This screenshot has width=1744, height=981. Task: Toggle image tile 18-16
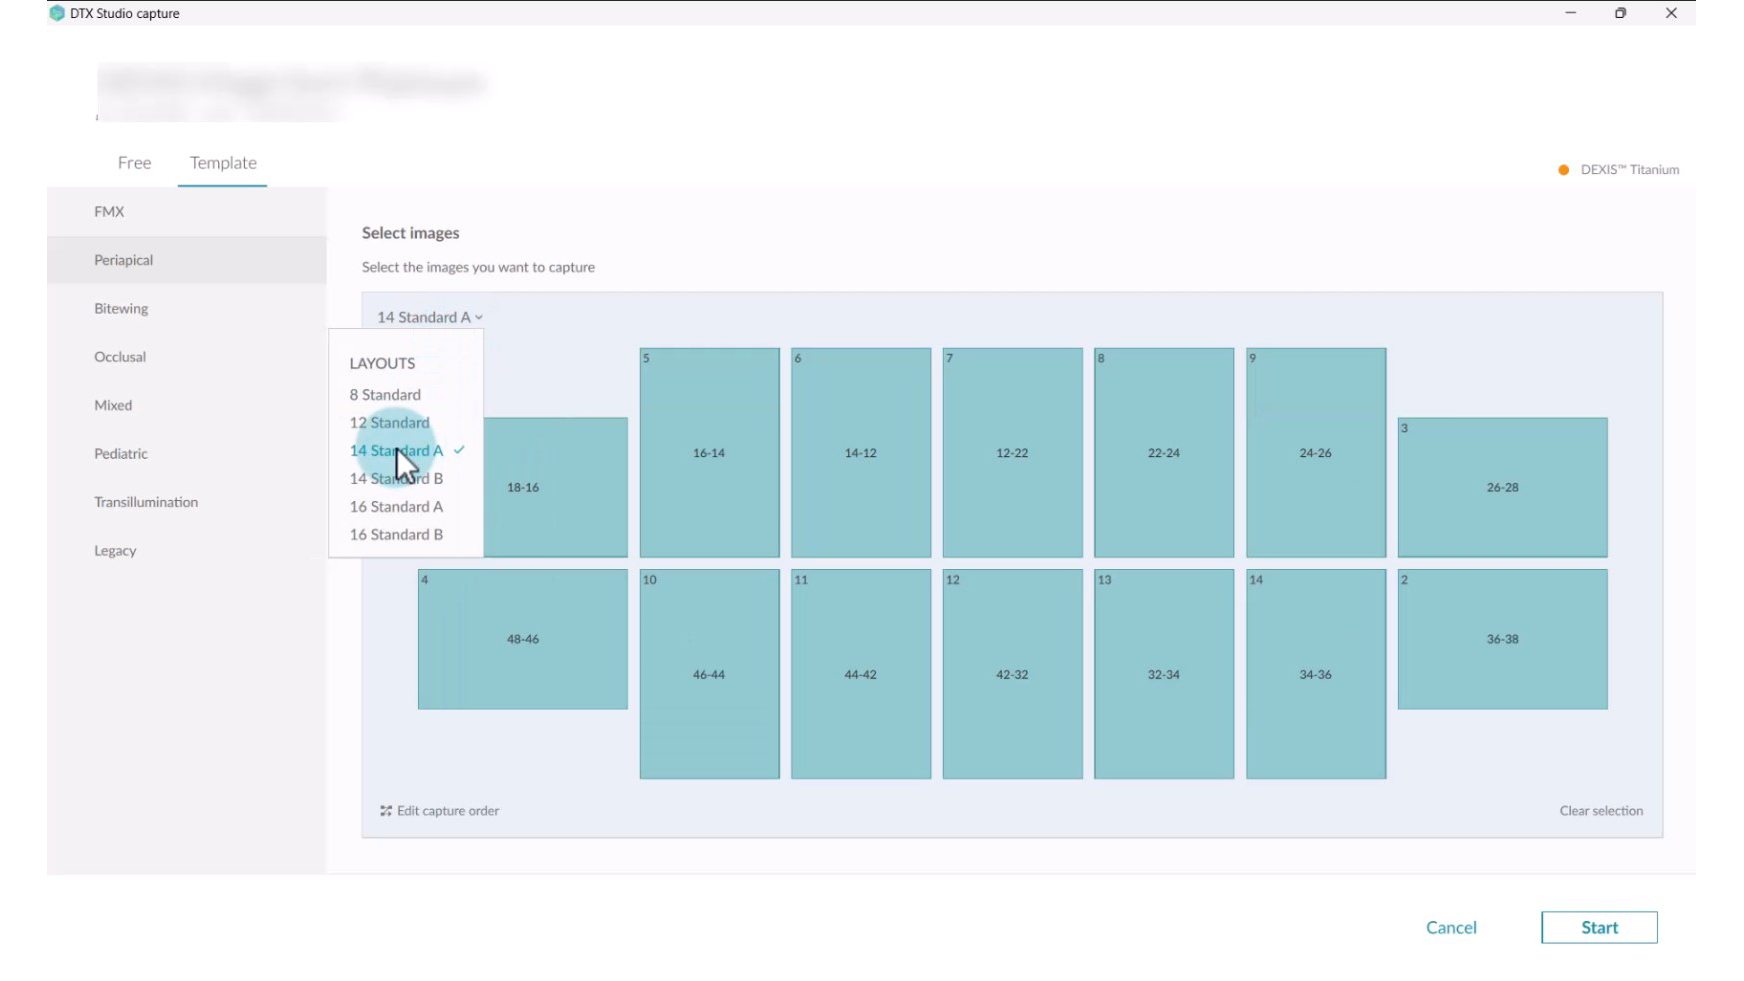pyautogui.click(x=555, y=487)
